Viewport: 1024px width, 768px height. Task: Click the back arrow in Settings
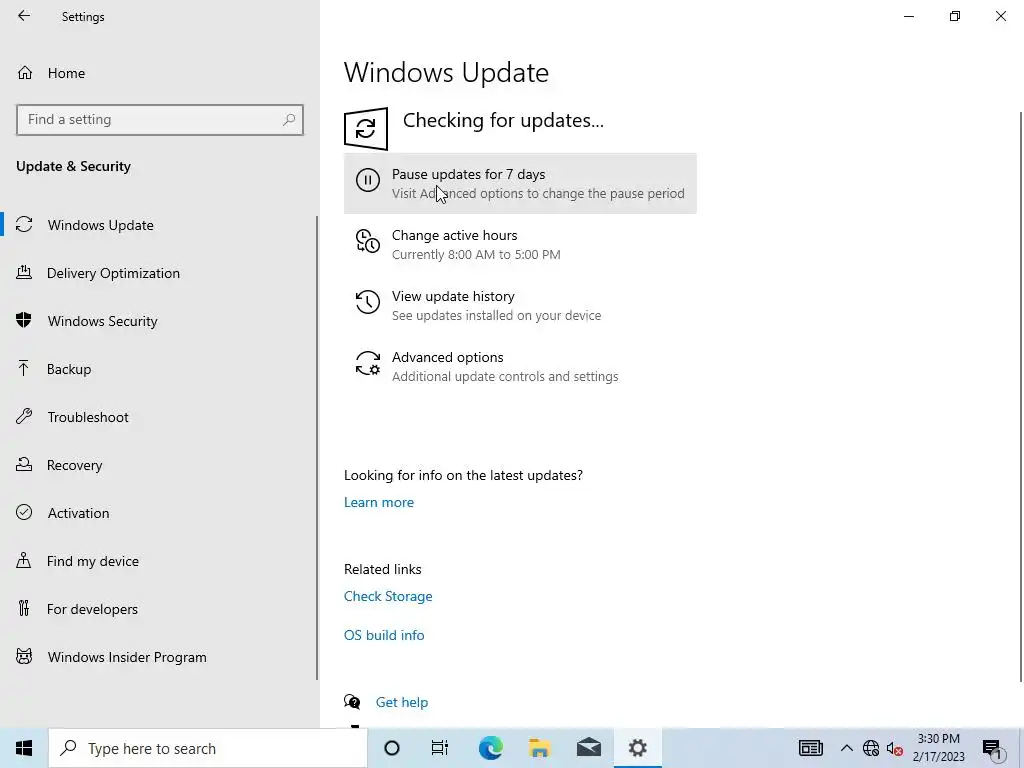[x=24, y=16]
